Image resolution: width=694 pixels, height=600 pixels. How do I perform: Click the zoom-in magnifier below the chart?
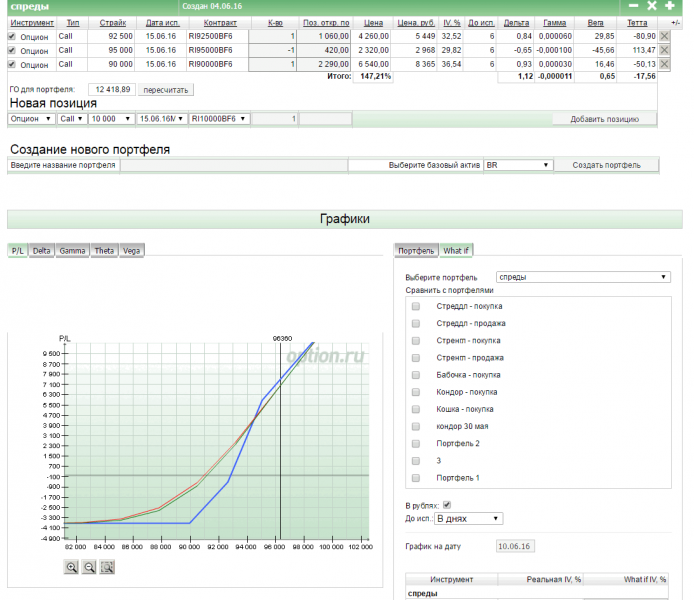[72, 567]
